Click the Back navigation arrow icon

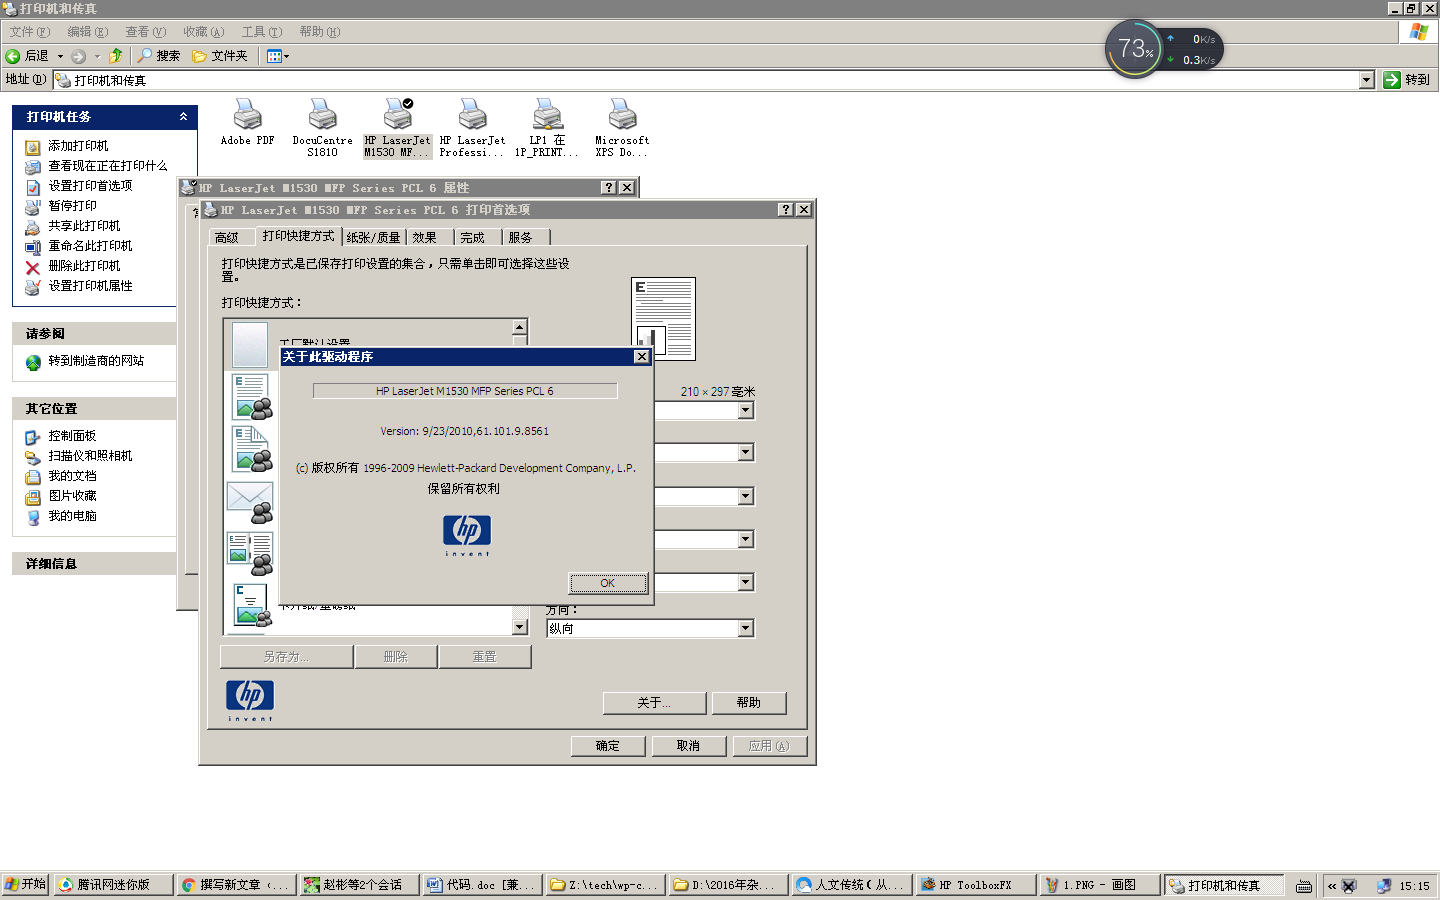pos(13,56)
